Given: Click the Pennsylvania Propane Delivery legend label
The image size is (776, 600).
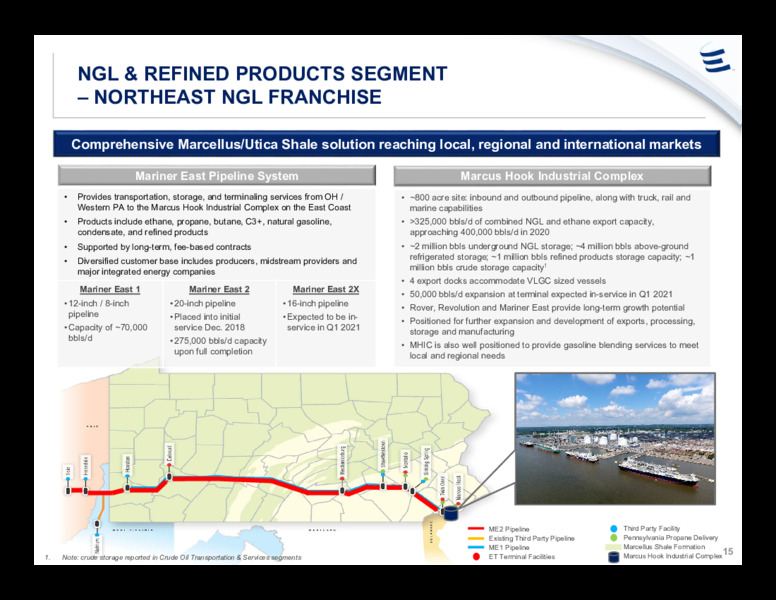Looking at the screenshot, I should [x=670, y=538].
